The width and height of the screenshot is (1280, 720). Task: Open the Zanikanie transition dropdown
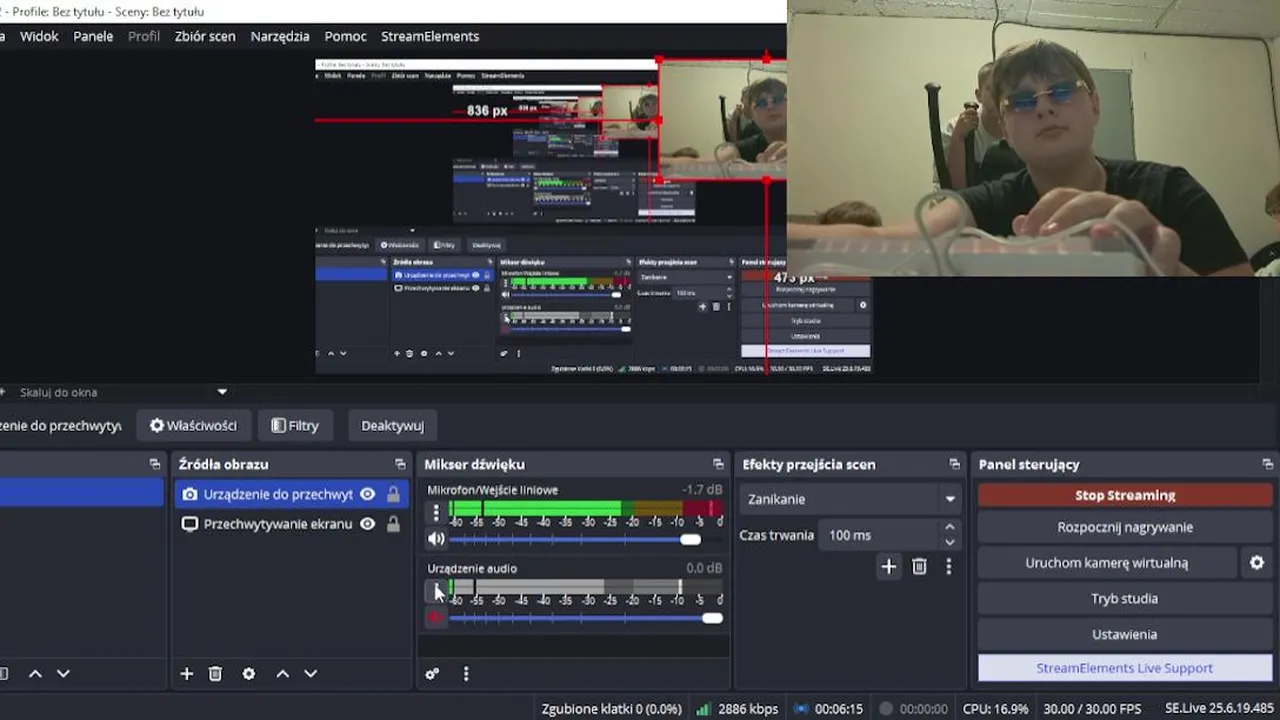tap(851, 499)
